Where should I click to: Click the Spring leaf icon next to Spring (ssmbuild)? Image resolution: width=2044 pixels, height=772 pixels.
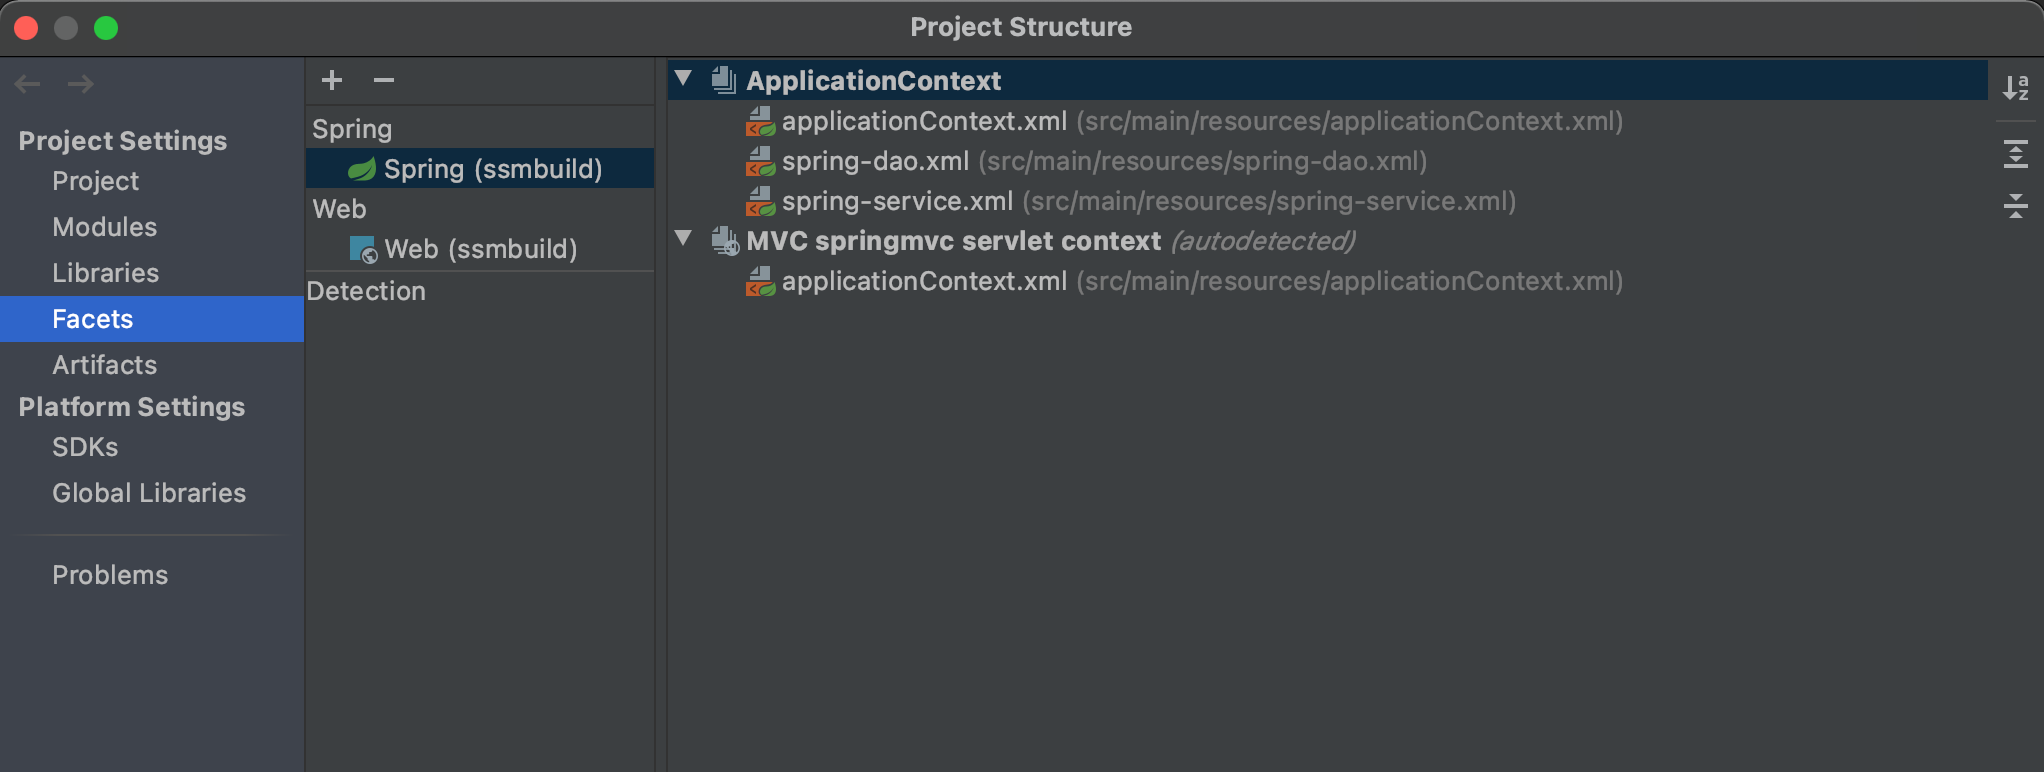tap(361, 169)
